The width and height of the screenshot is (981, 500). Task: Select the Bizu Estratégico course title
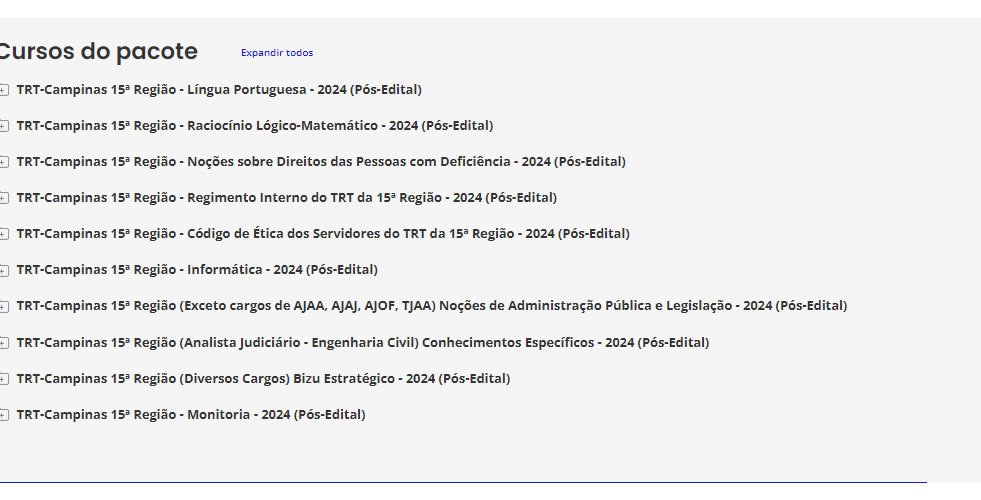(263, 379)
